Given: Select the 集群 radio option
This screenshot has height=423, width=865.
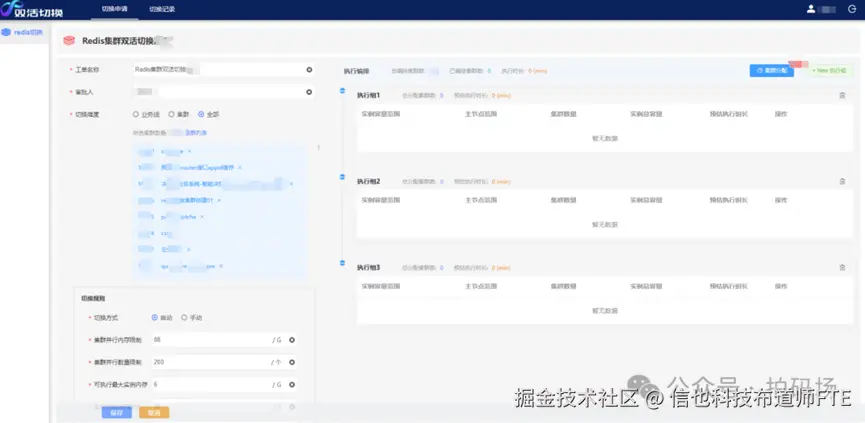Looking at the screenshot, I should [x=179, y=114].
